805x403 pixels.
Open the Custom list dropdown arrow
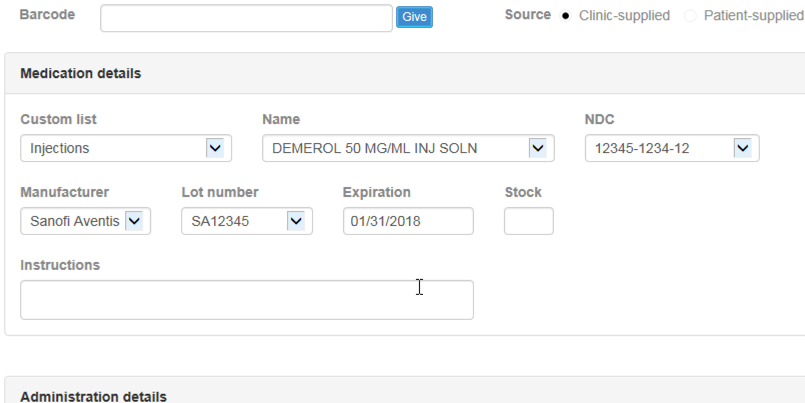[215, 148]
